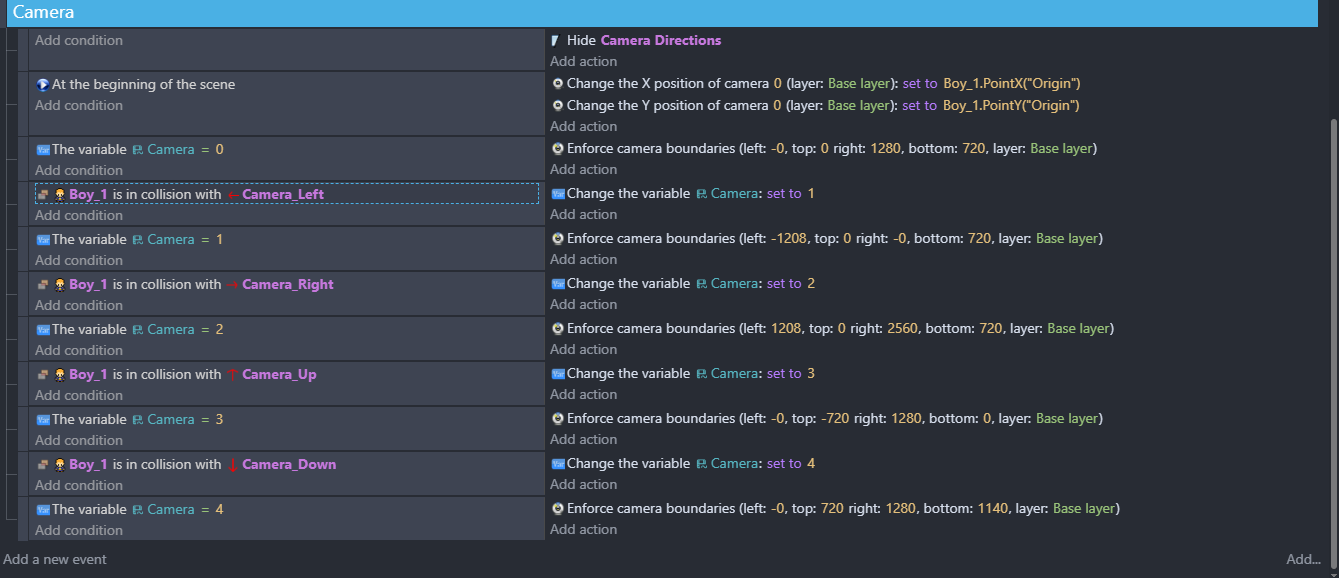Viewport: 1339px width, 578px height.
Task: Click the camera icon on the first 'Enforce camera boundaries' action
Action: [557, 148]
